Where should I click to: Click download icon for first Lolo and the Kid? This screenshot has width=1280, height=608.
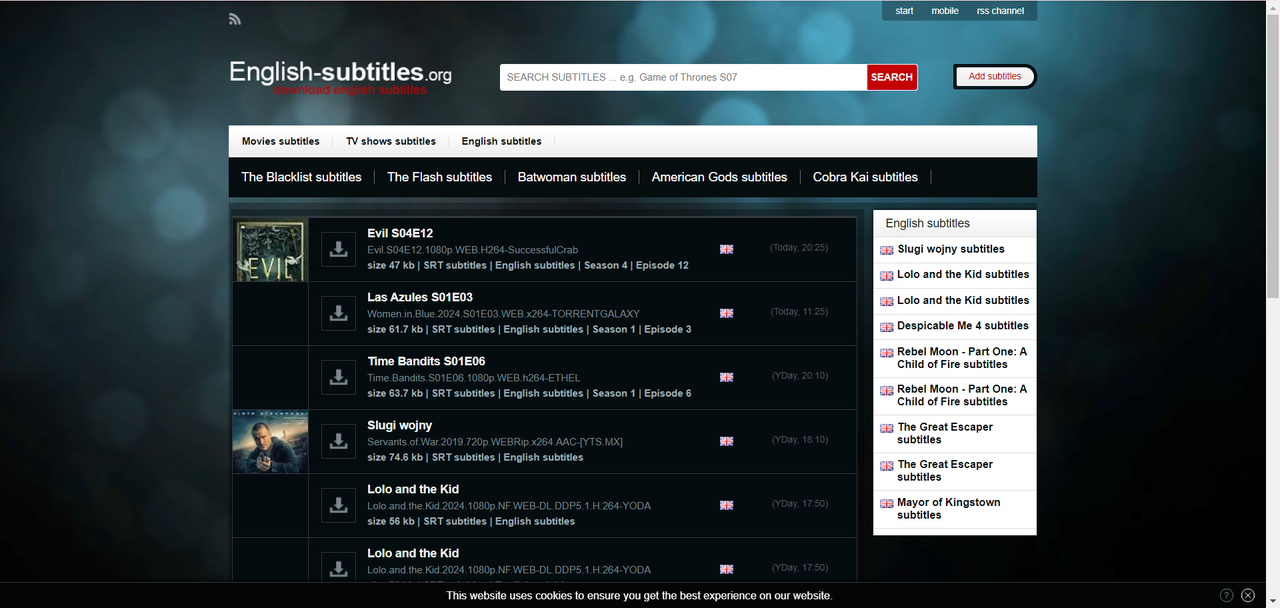click(339, 505)
